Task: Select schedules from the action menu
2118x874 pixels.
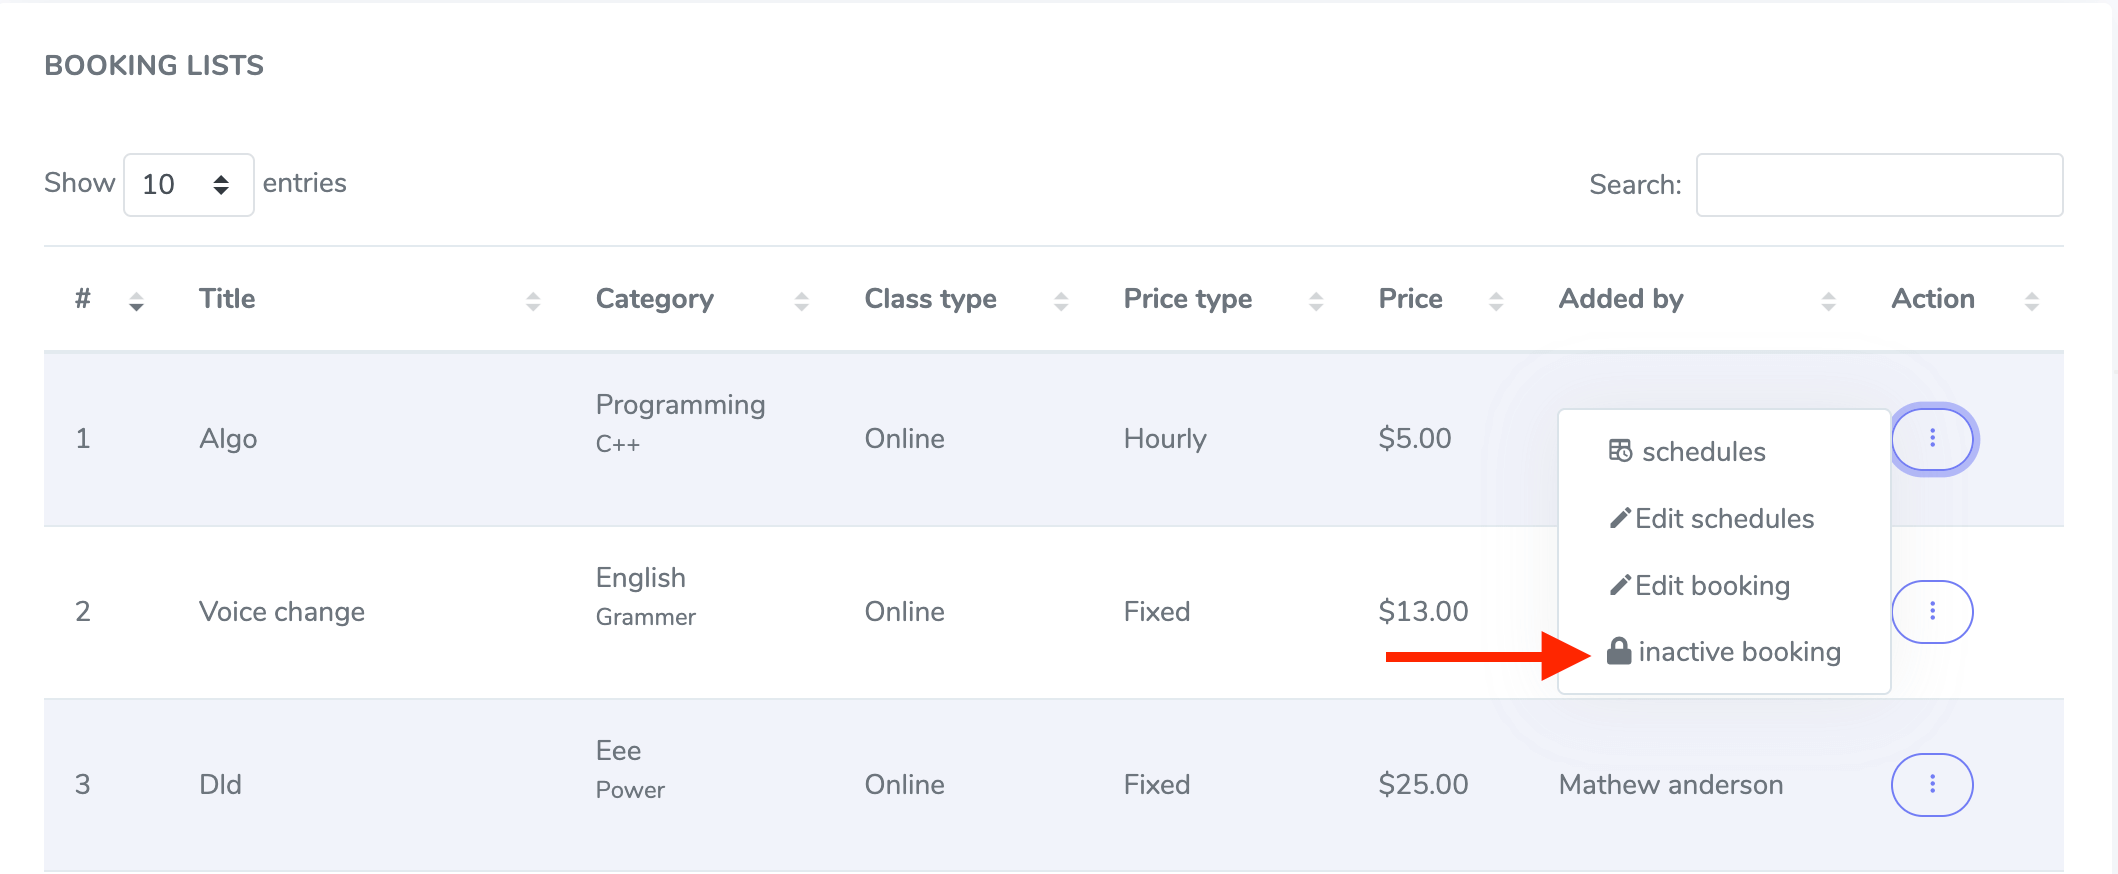Action: [x=1703, y=452]
